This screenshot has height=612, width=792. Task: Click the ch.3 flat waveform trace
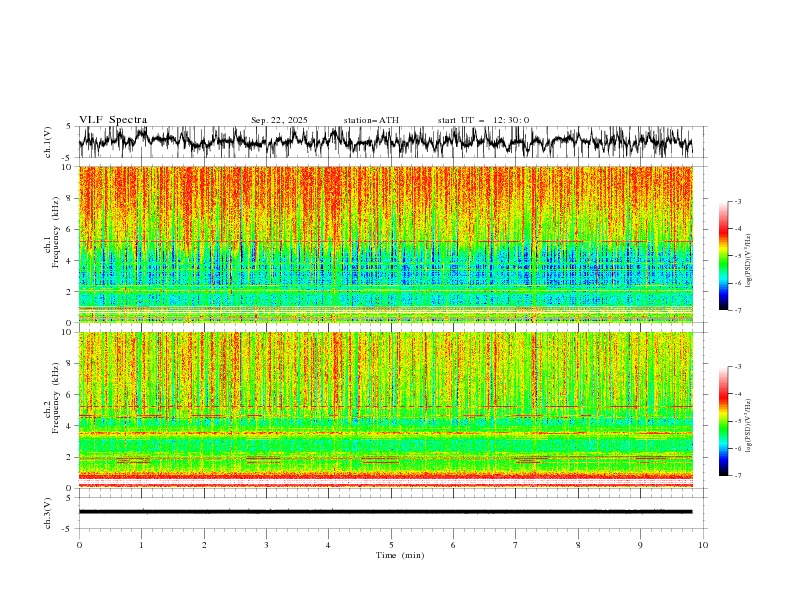click(386, 512)
